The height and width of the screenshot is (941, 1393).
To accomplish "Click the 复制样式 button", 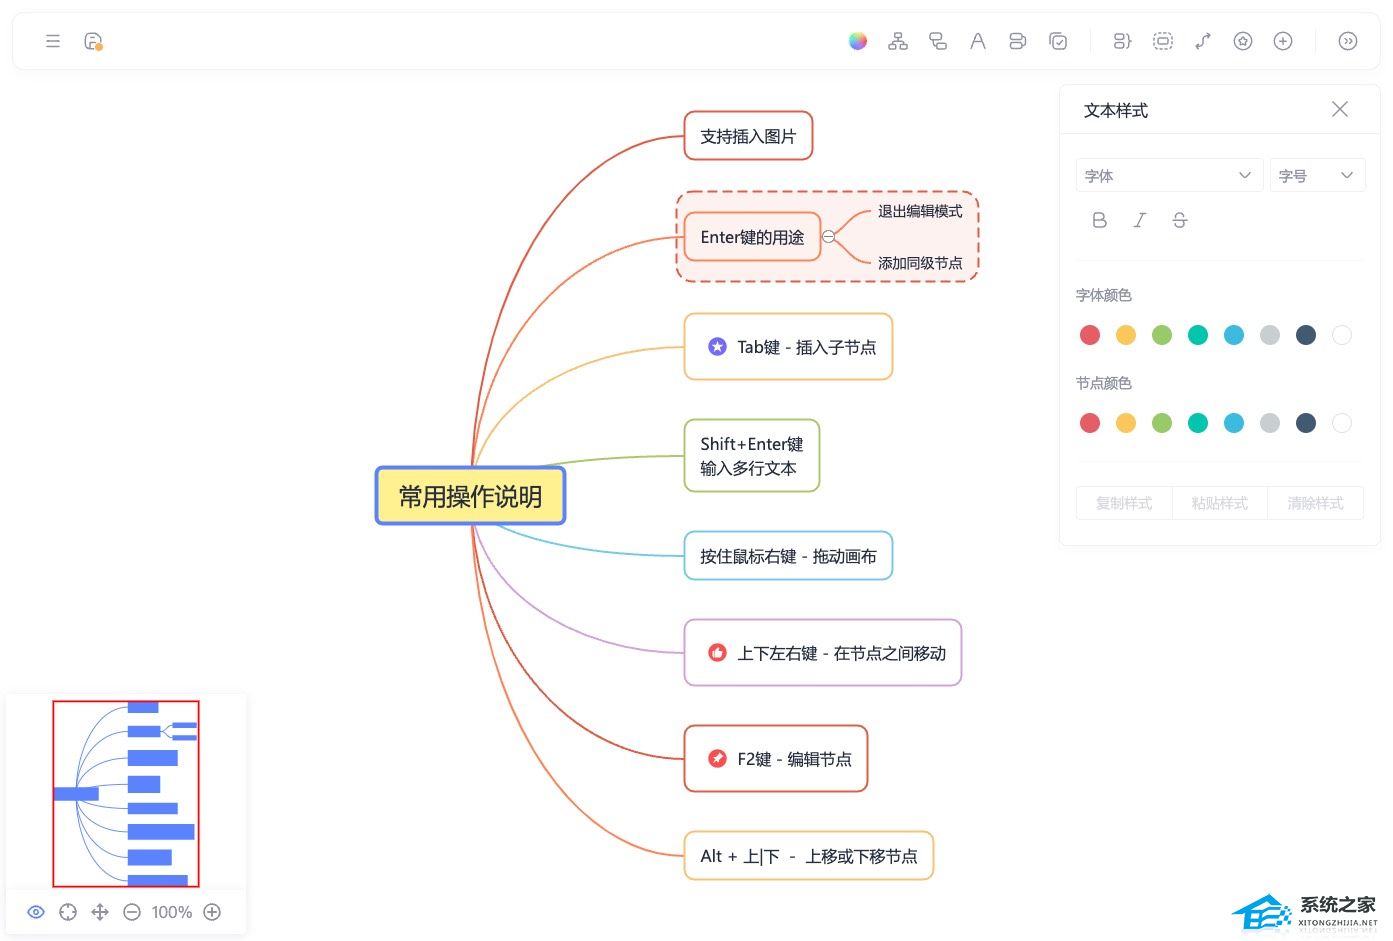I will click(1124, 503).
